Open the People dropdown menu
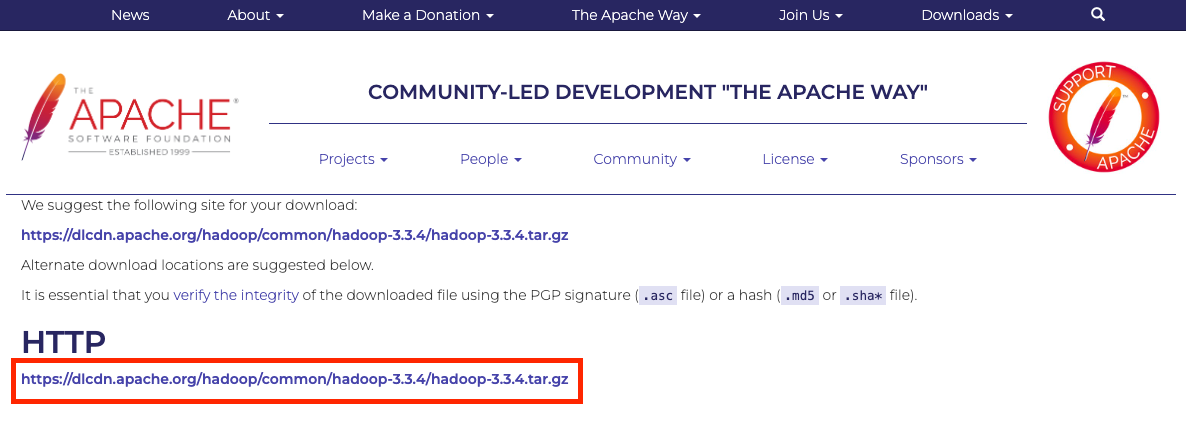The width and height of the screenshot is (1186, 432). pos(491,159)
